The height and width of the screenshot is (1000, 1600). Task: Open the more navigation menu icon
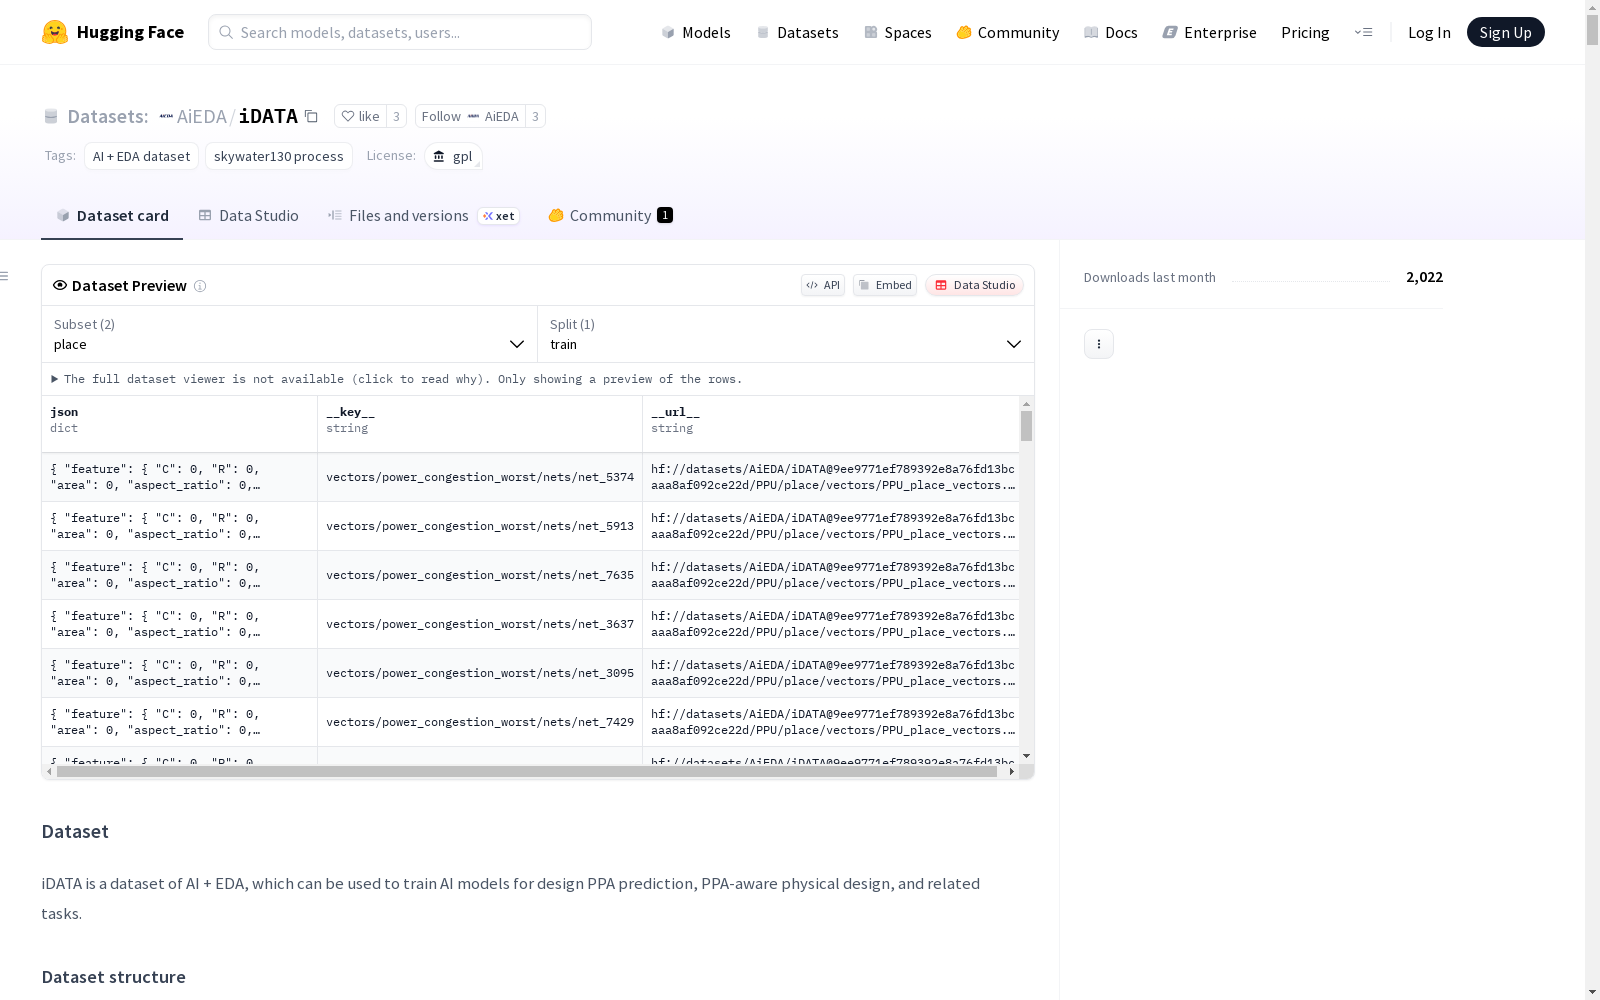1363,32
